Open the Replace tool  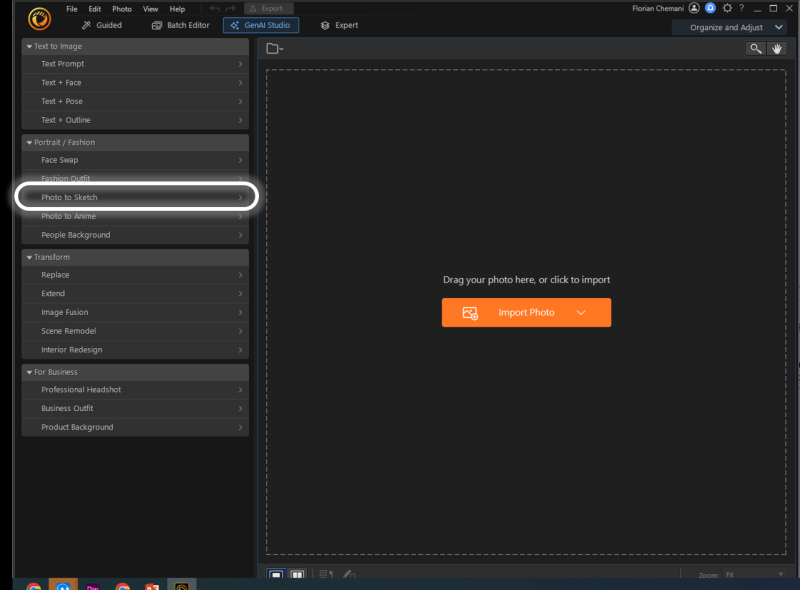pos(135,275)
